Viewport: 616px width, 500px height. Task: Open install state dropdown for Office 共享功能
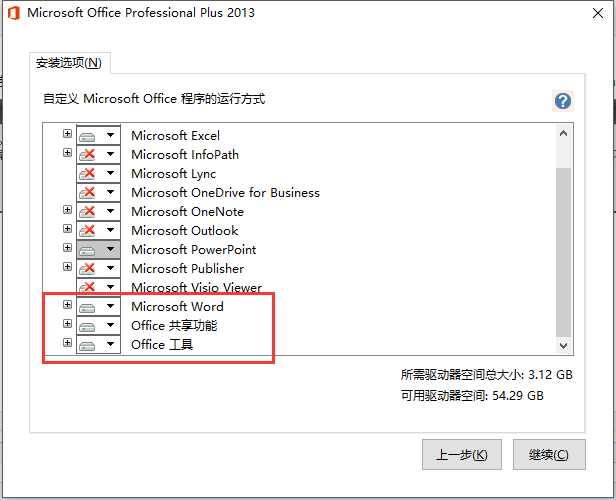[98, 325]
